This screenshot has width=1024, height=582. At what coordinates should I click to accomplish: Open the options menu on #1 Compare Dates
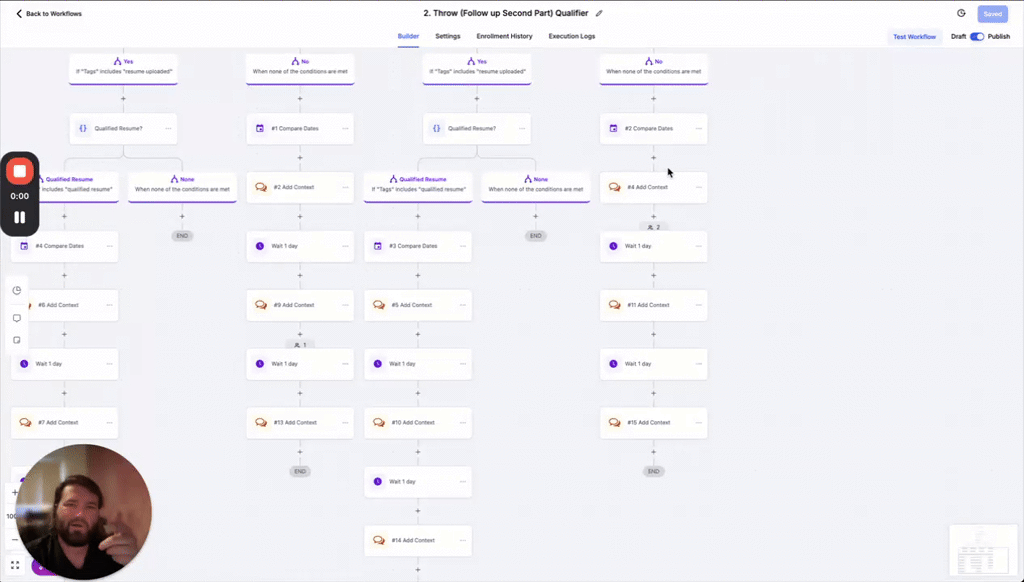click(345, 128)
